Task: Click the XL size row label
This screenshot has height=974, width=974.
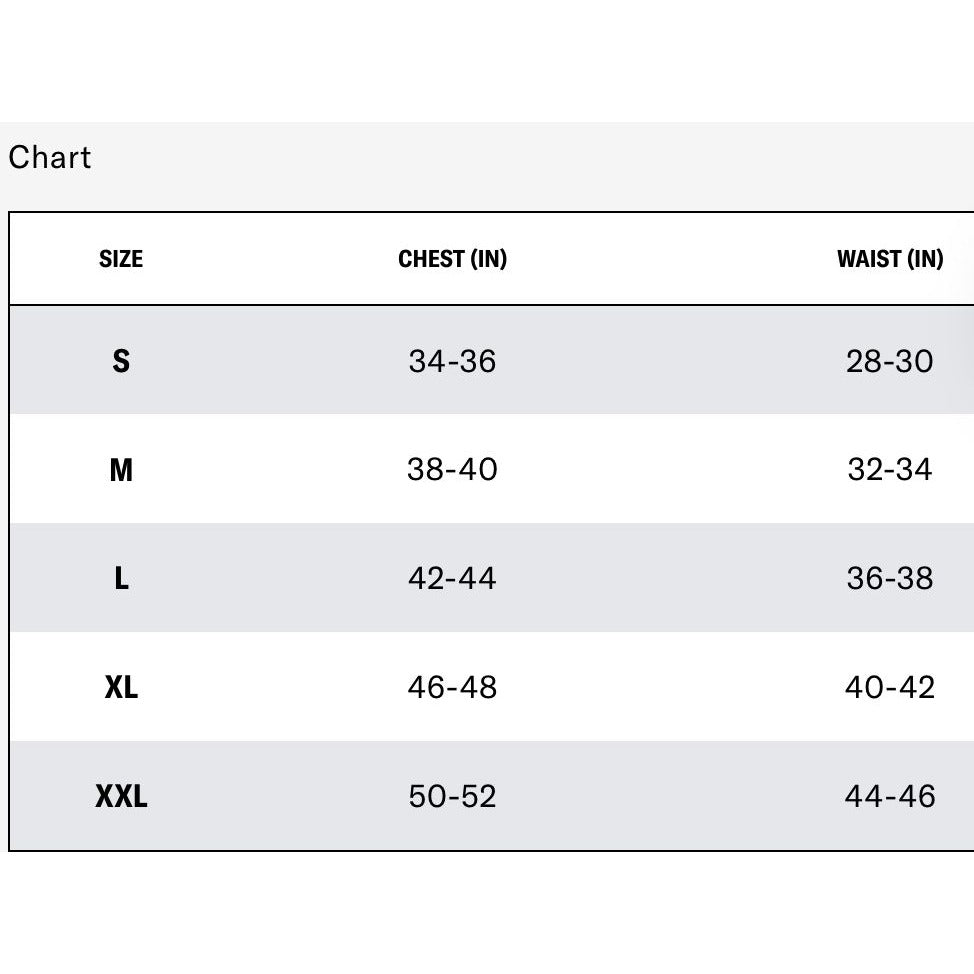Action: coord(121,687)
